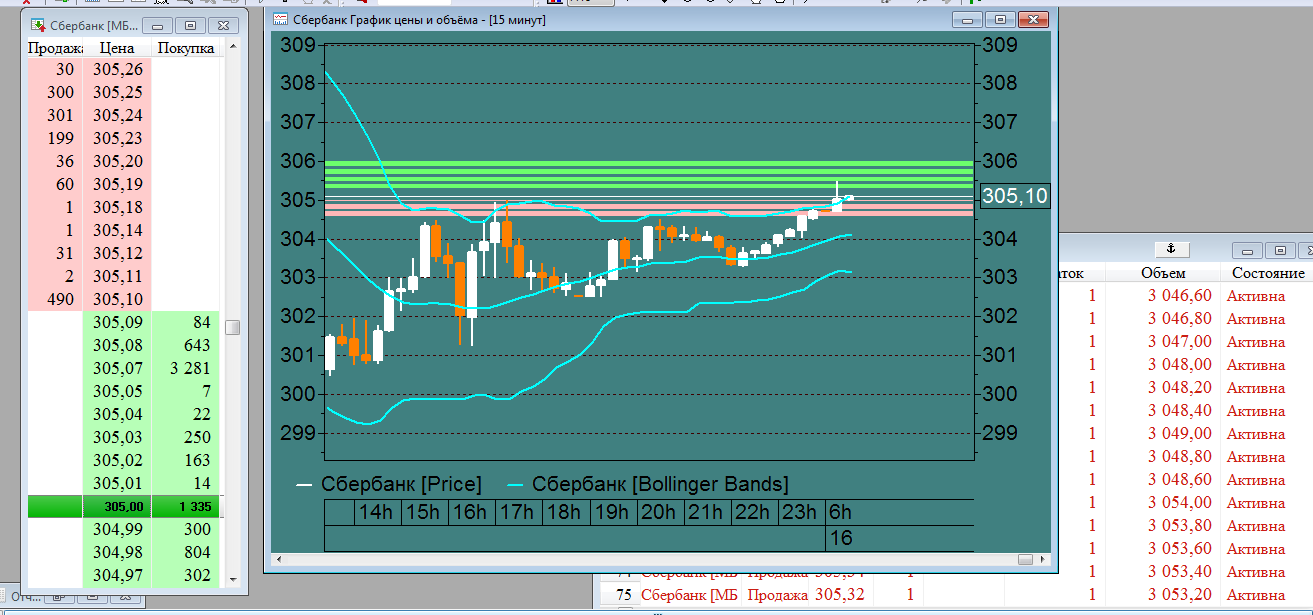
Task: Click the 1 335 buy quantity cell
Action: 187,506
